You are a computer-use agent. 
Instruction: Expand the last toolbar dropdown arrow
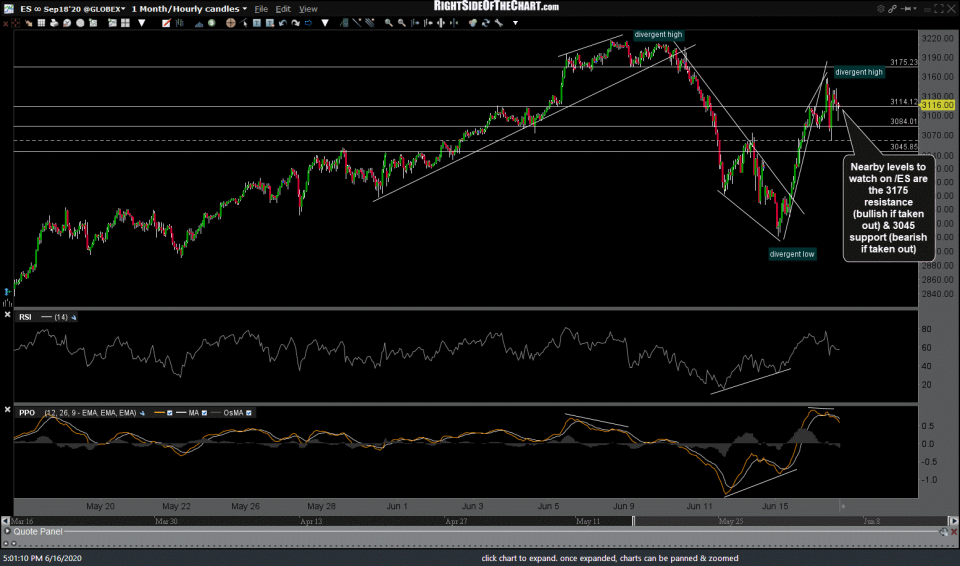[516, 23]
